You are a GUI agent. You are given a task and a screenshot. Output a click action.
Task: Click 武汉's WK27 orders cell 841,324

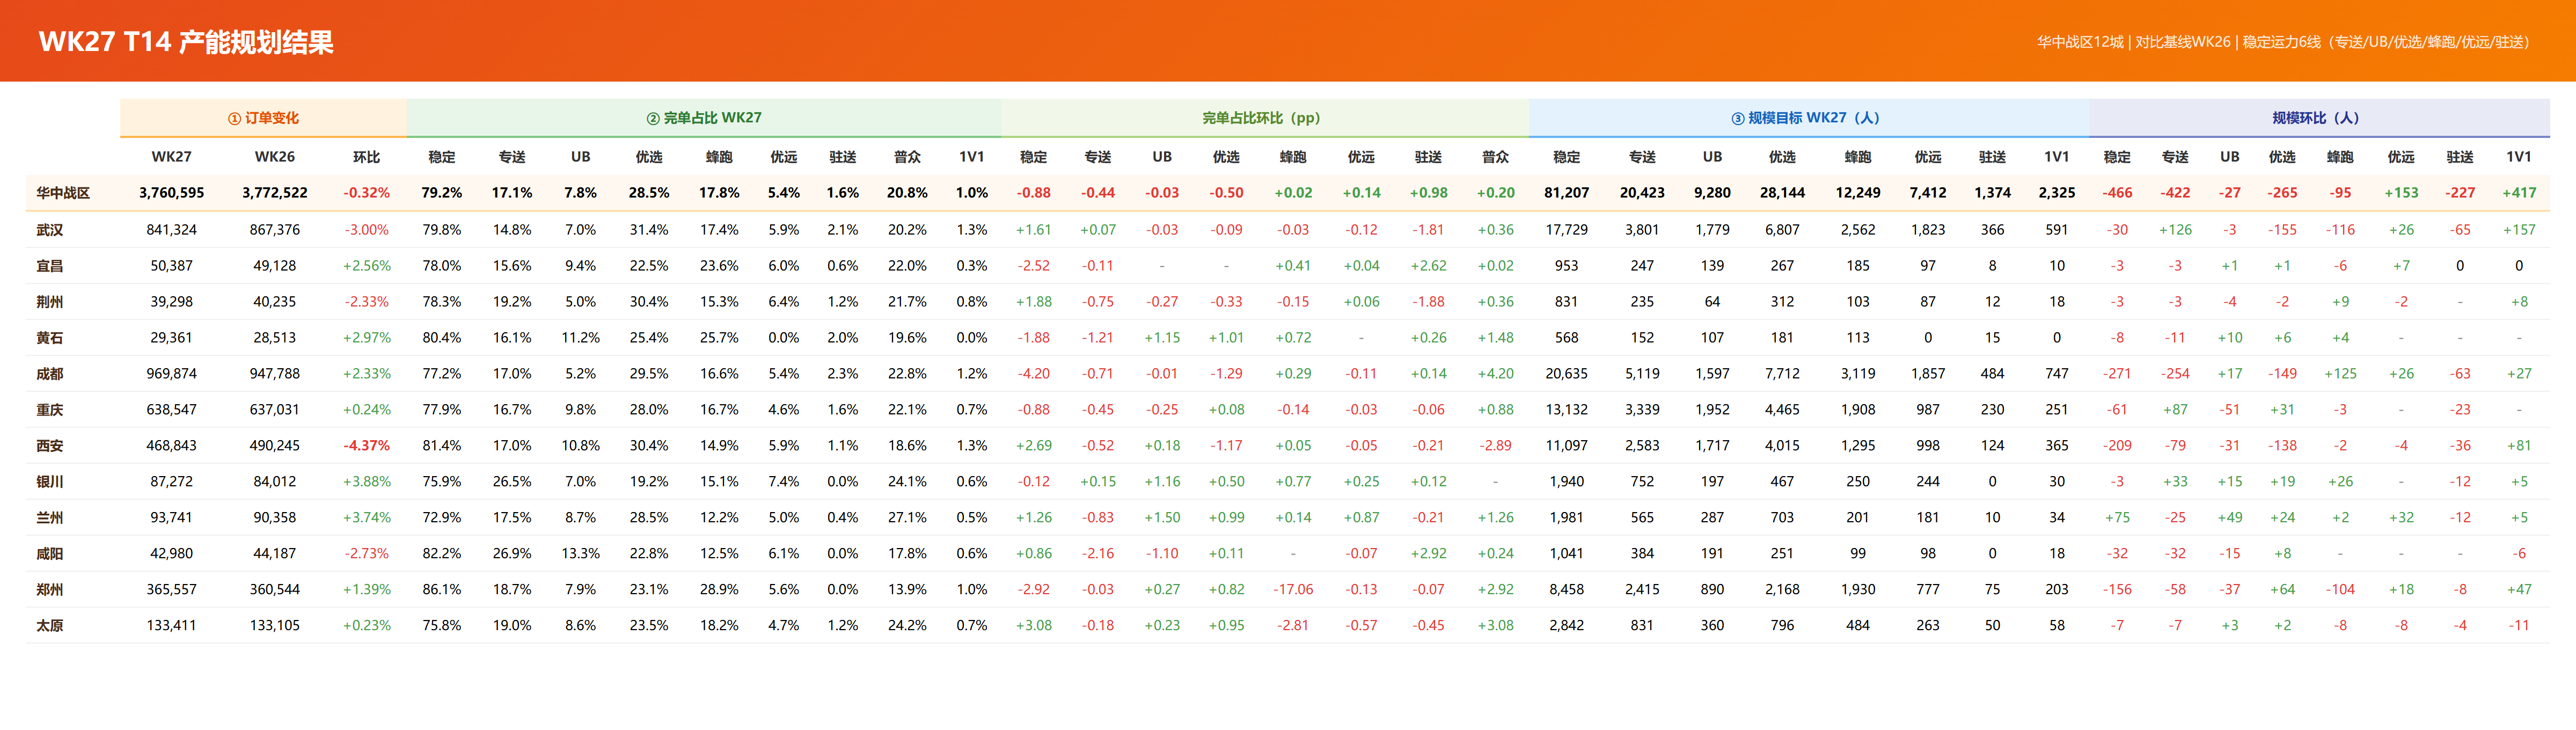[x=172, y=230]
